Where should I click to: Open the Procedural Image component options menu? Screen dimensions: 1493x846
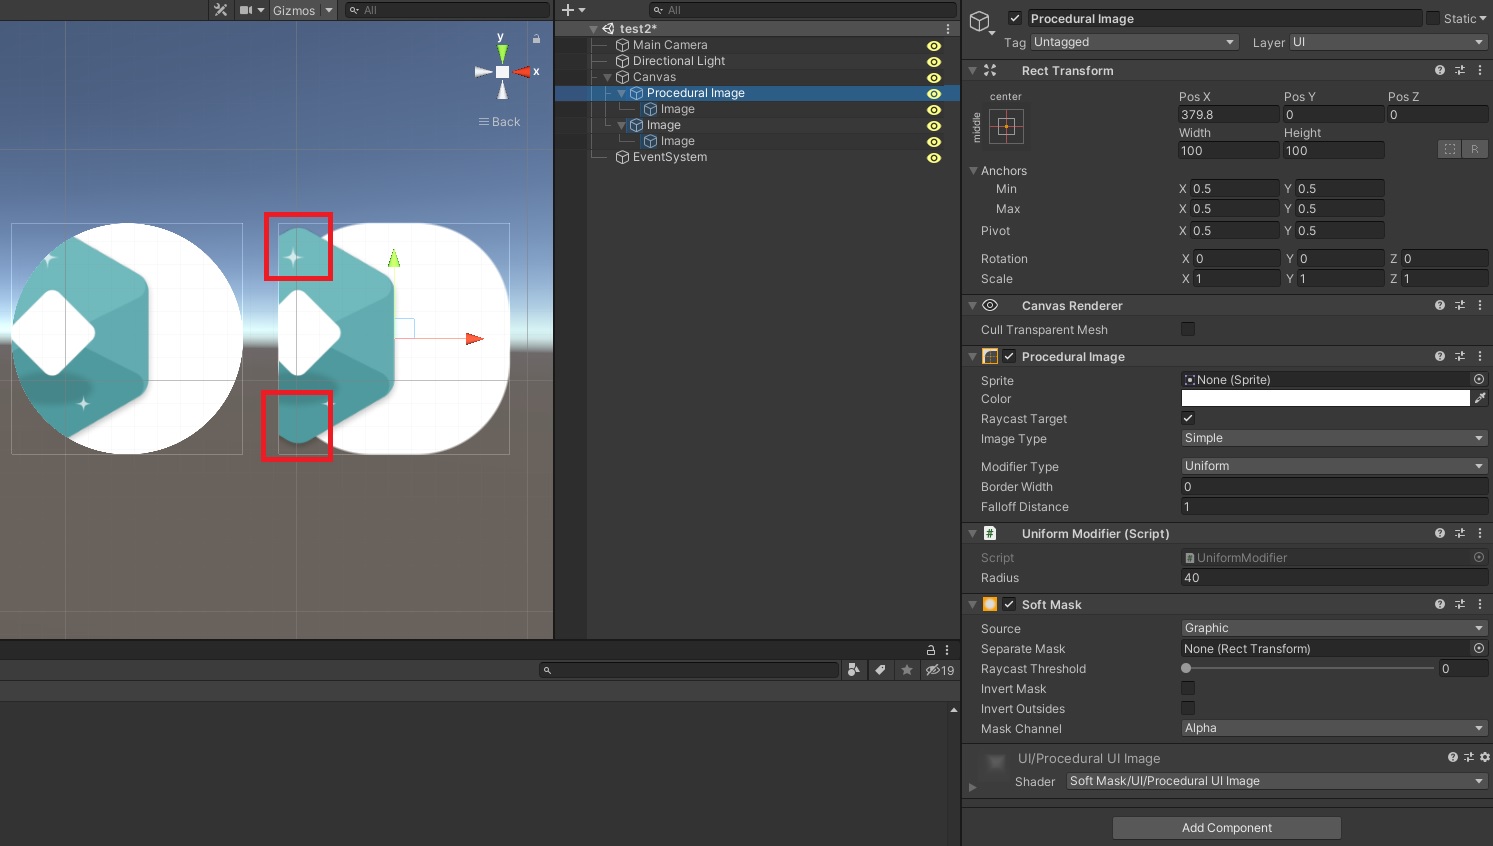click(x=1480, y=356)
